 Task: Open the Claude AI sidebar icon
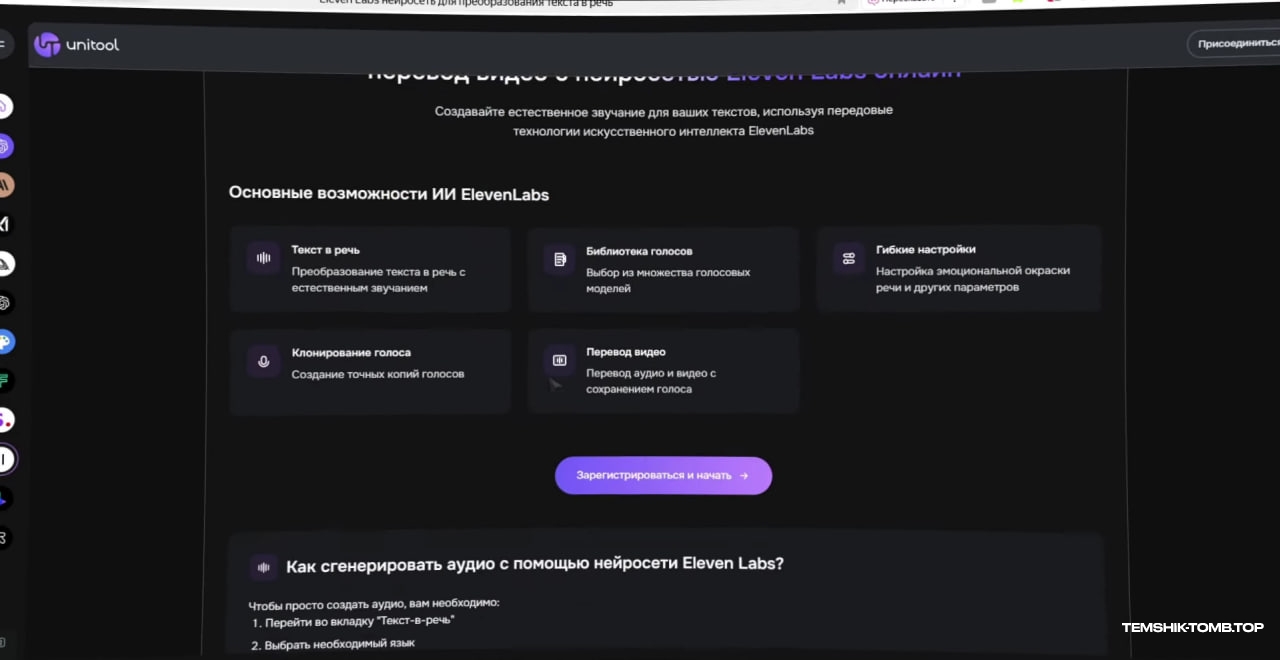(x=5, y=185)
